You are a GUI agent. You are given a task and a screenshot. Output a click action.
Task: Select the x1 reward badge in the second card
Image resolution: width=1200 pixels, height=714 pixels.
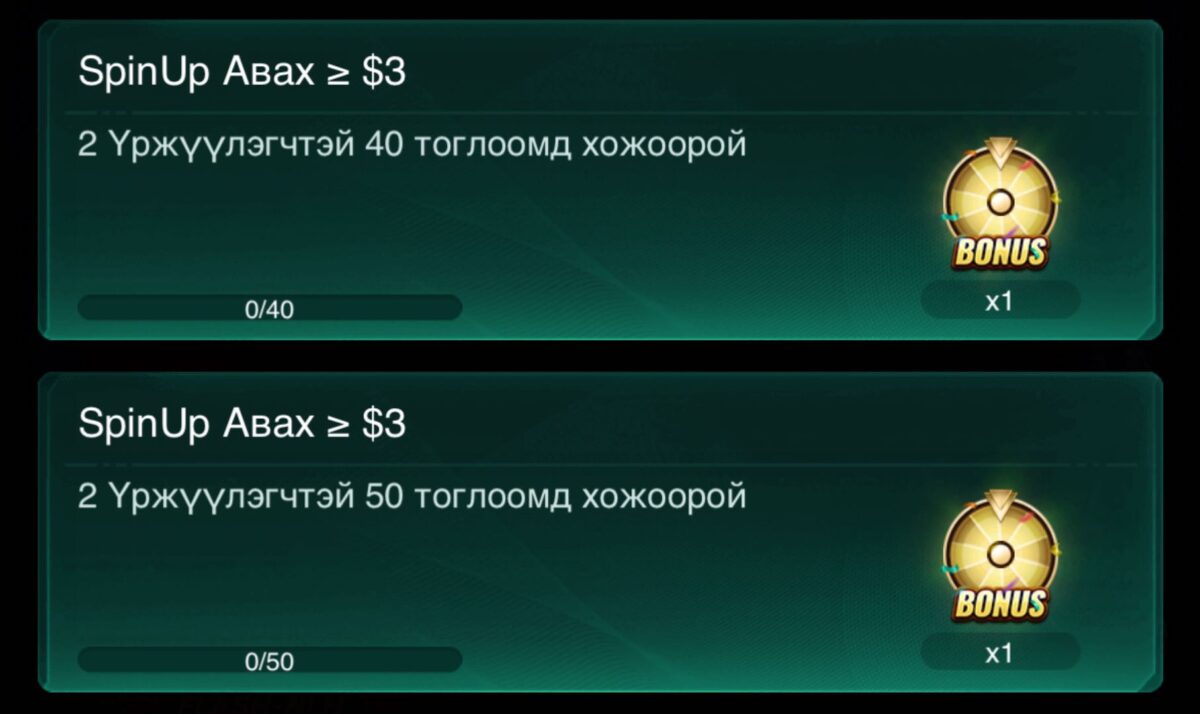(1000, 652)
